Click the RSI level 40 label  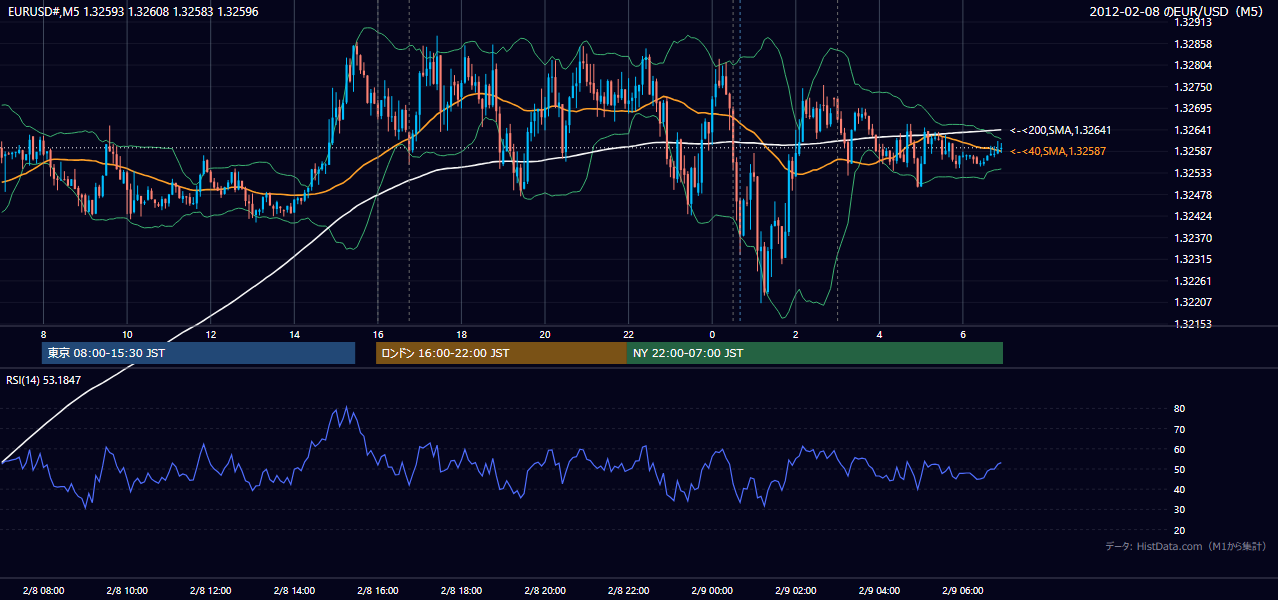click(x=1180, y=489)
